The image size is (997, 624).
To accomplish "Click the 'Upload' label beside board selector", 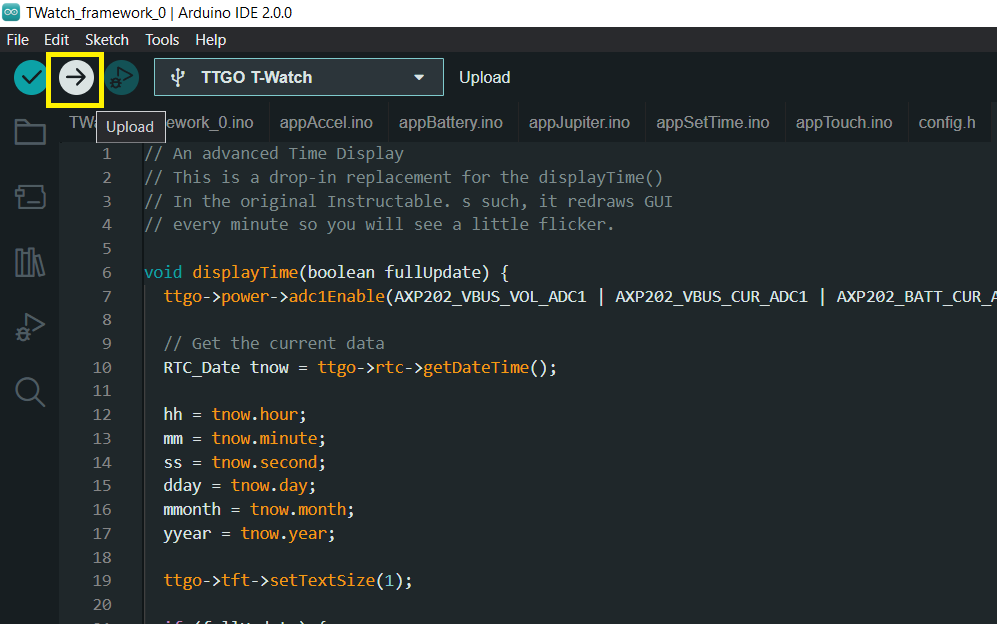I will [x=485, y=78].
